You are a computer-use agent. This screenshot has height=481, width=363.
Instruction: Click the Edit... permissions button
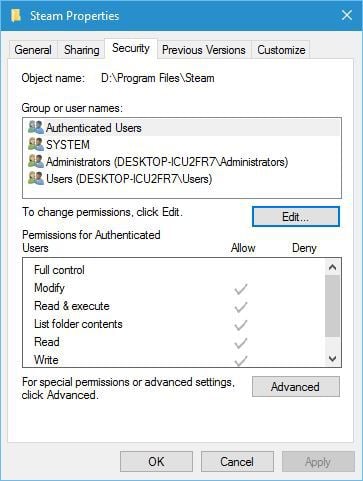(296, 217)
